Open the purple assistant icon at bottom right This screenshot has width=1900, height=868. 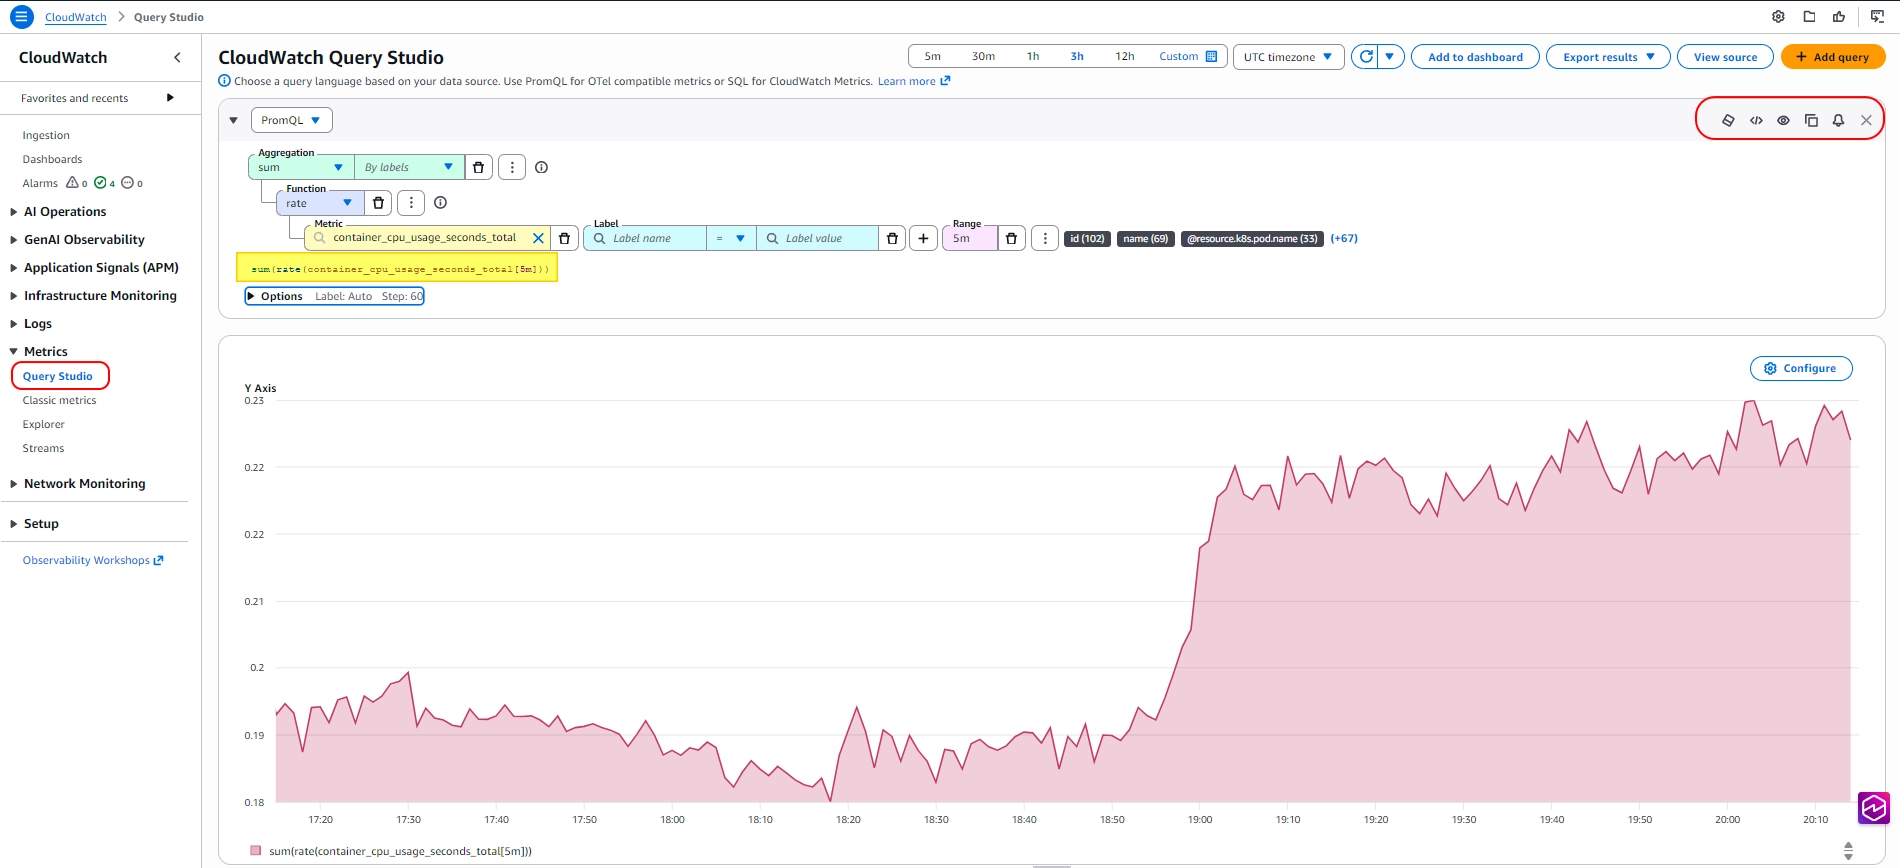point(1874,808)
